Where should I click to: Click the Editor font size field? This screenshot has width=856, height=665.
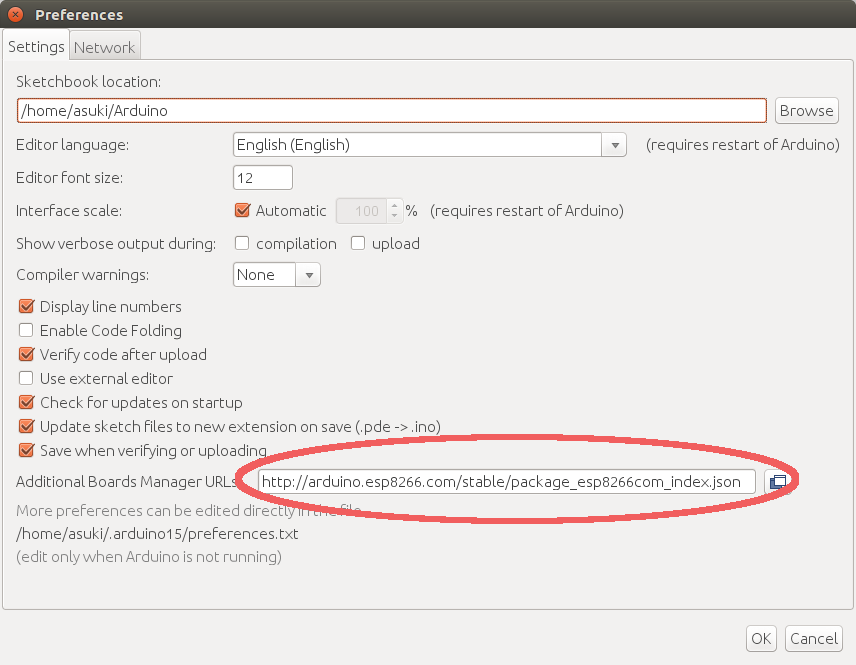[263, 178]
